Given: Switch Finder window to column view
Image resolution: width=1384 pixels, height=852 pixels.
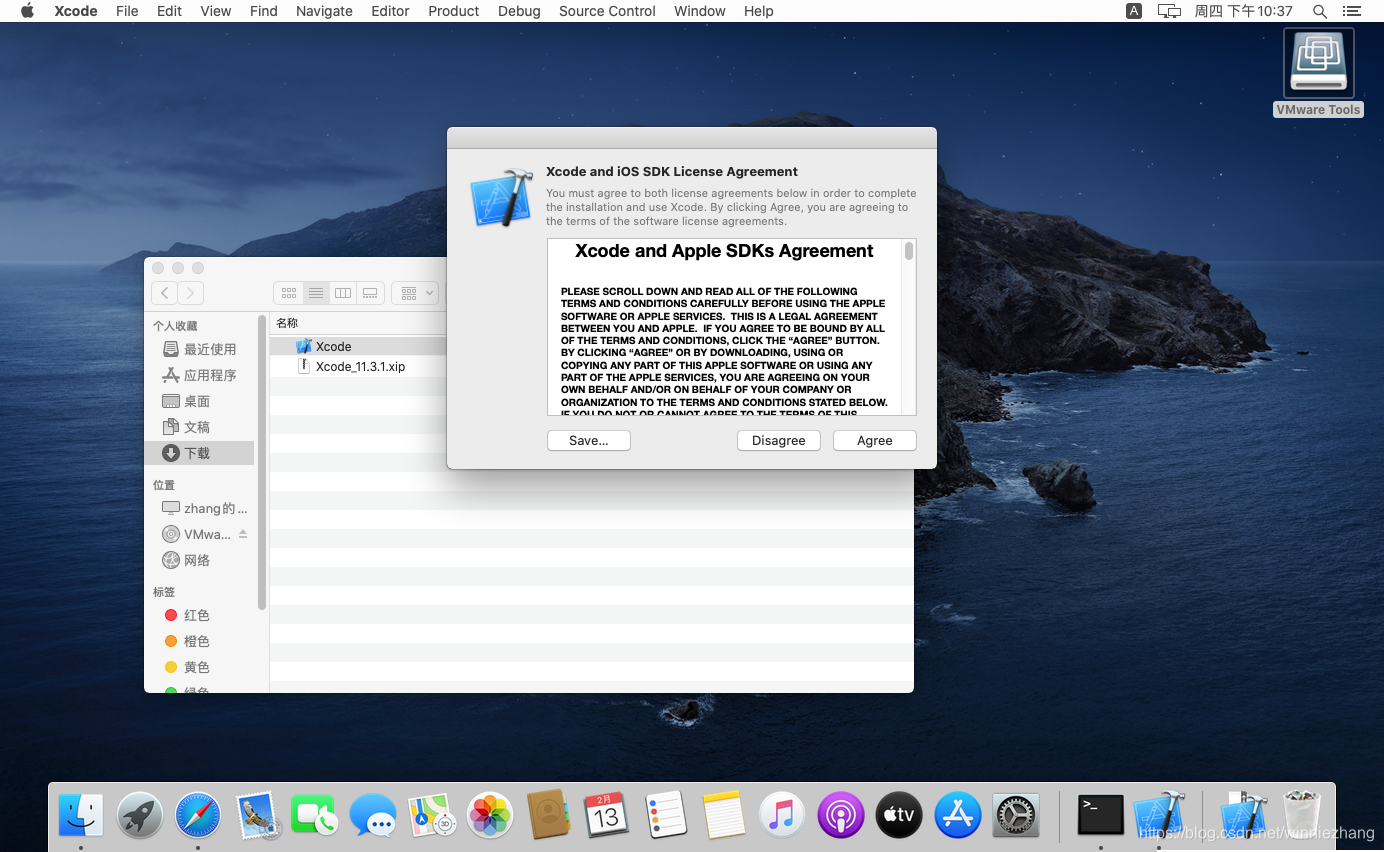Looking at the screenshot, I should 343,293.
